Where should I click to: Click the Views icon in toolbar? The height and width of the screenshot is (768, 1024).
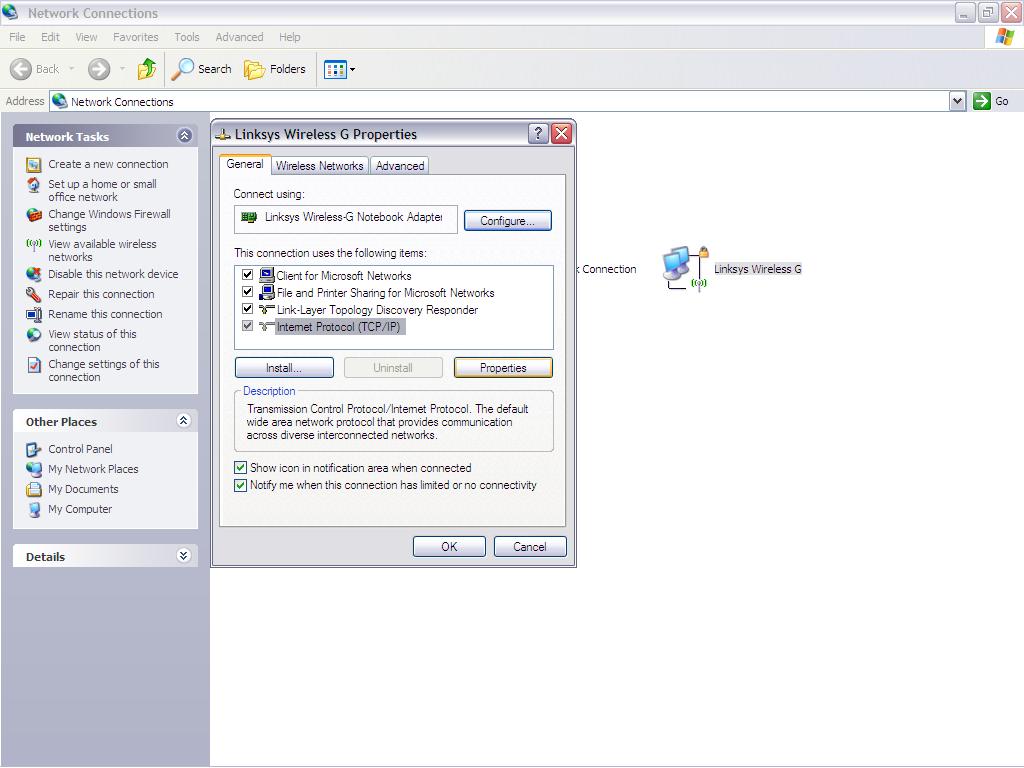tap(335, 69)
